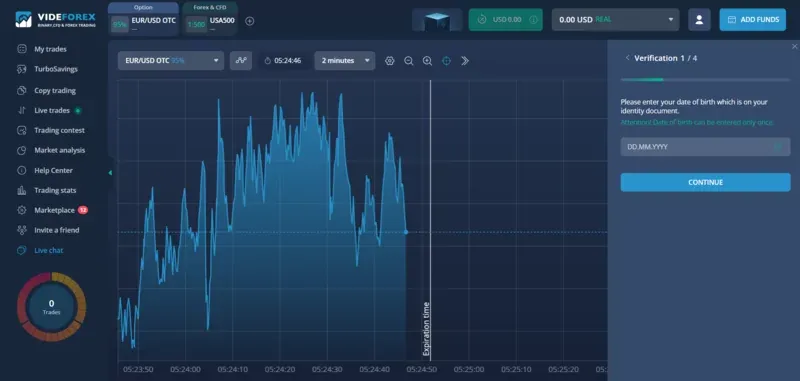The image size is (800, 381).
Task: Click the Market analysis pie icon
Action: [x=21, y=150]
